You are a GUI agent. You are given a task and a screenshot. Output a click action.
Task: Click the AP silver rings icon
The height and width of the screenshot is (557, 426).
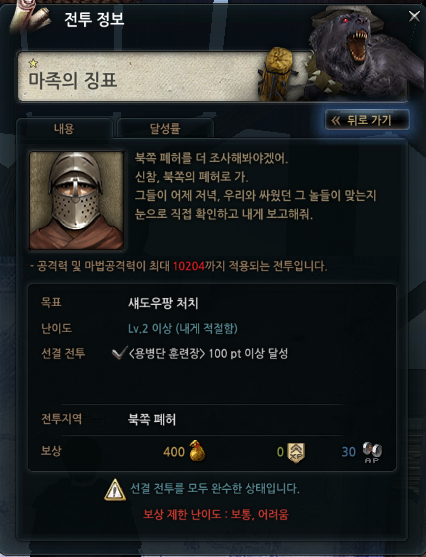[x=372, y=452]
